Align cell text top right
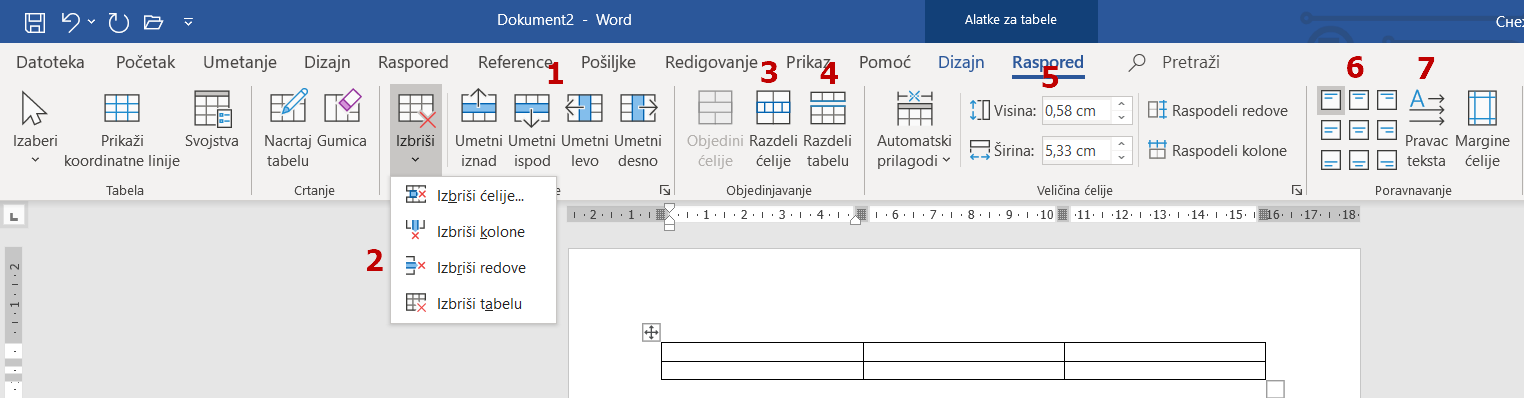The width and height of the screenshot is (1524, 398). (1387, 100)
